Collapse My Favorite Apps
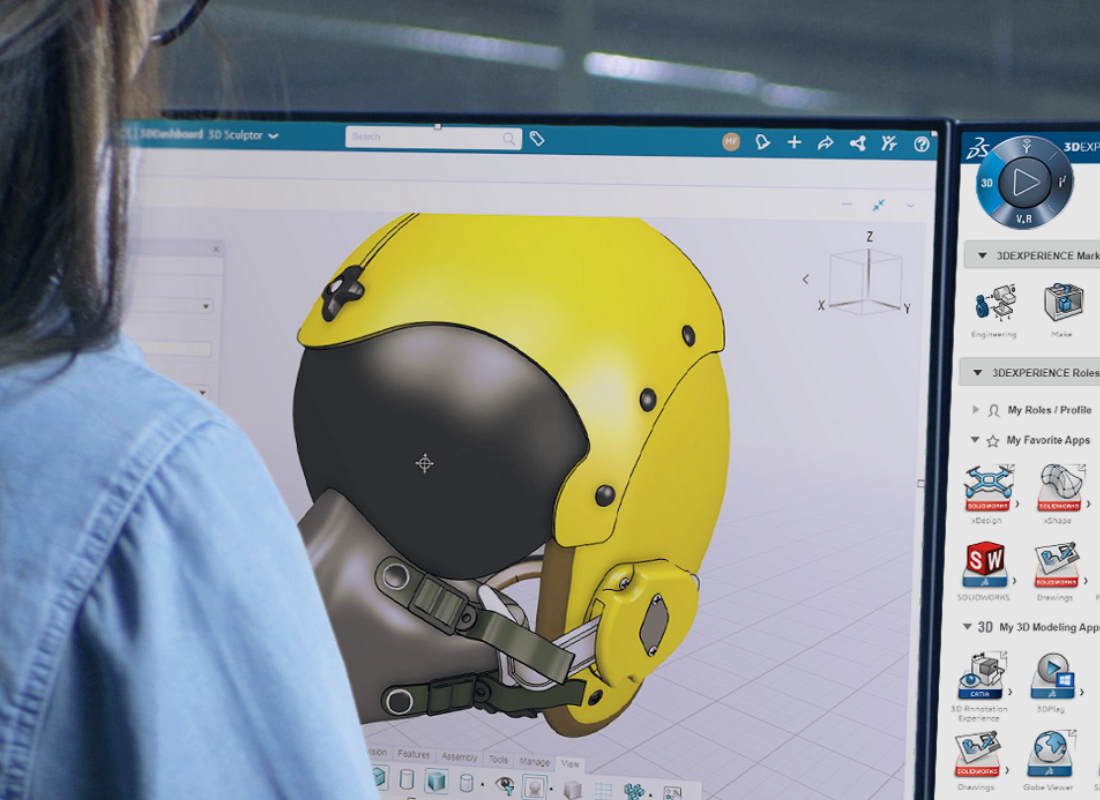 pos(974,439)
